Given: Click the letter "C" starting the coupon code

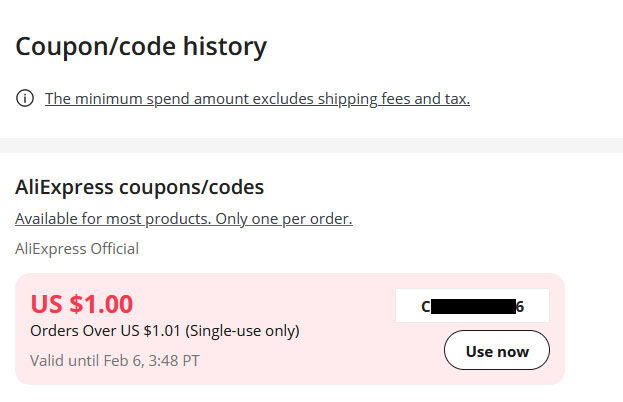Looking at the screenshot, I should (x=427, y=306).
